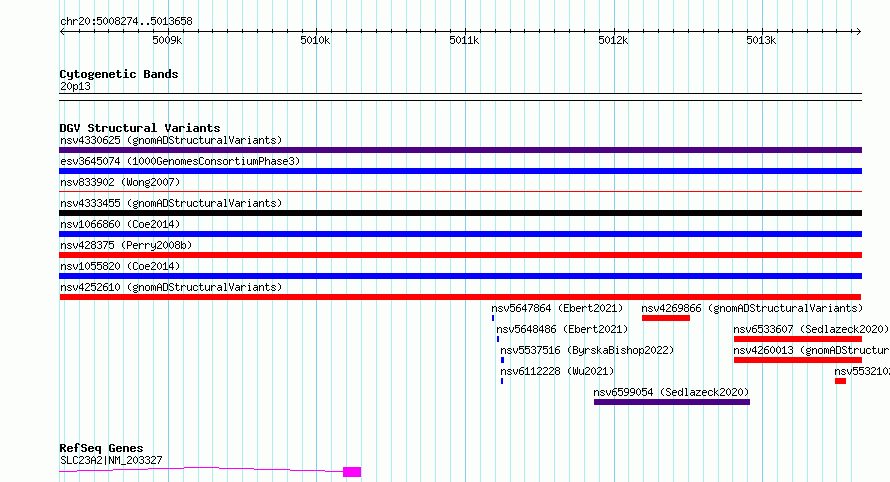Open nsv6533607 Sedlazeck2020 variant label

pyautogui.click(x=811, y=329)
